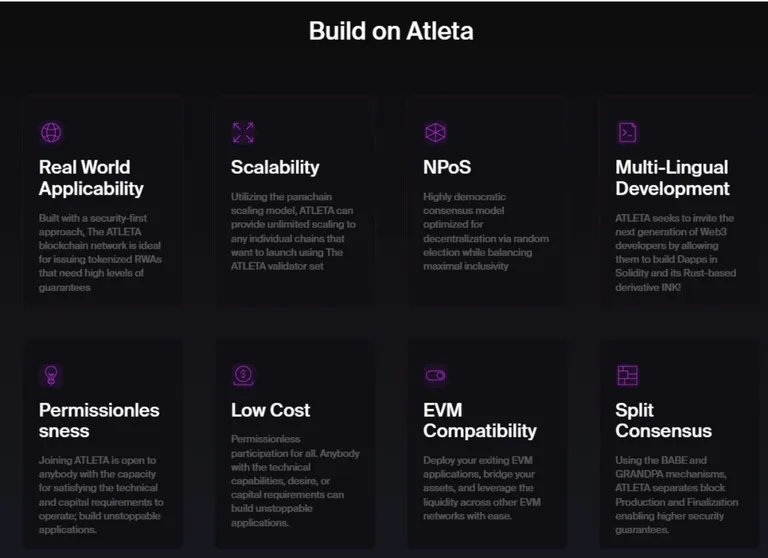Click the dollar coin icon for Low Cost
The height and width of the screenshot is (558, 768).
point(243,375)
